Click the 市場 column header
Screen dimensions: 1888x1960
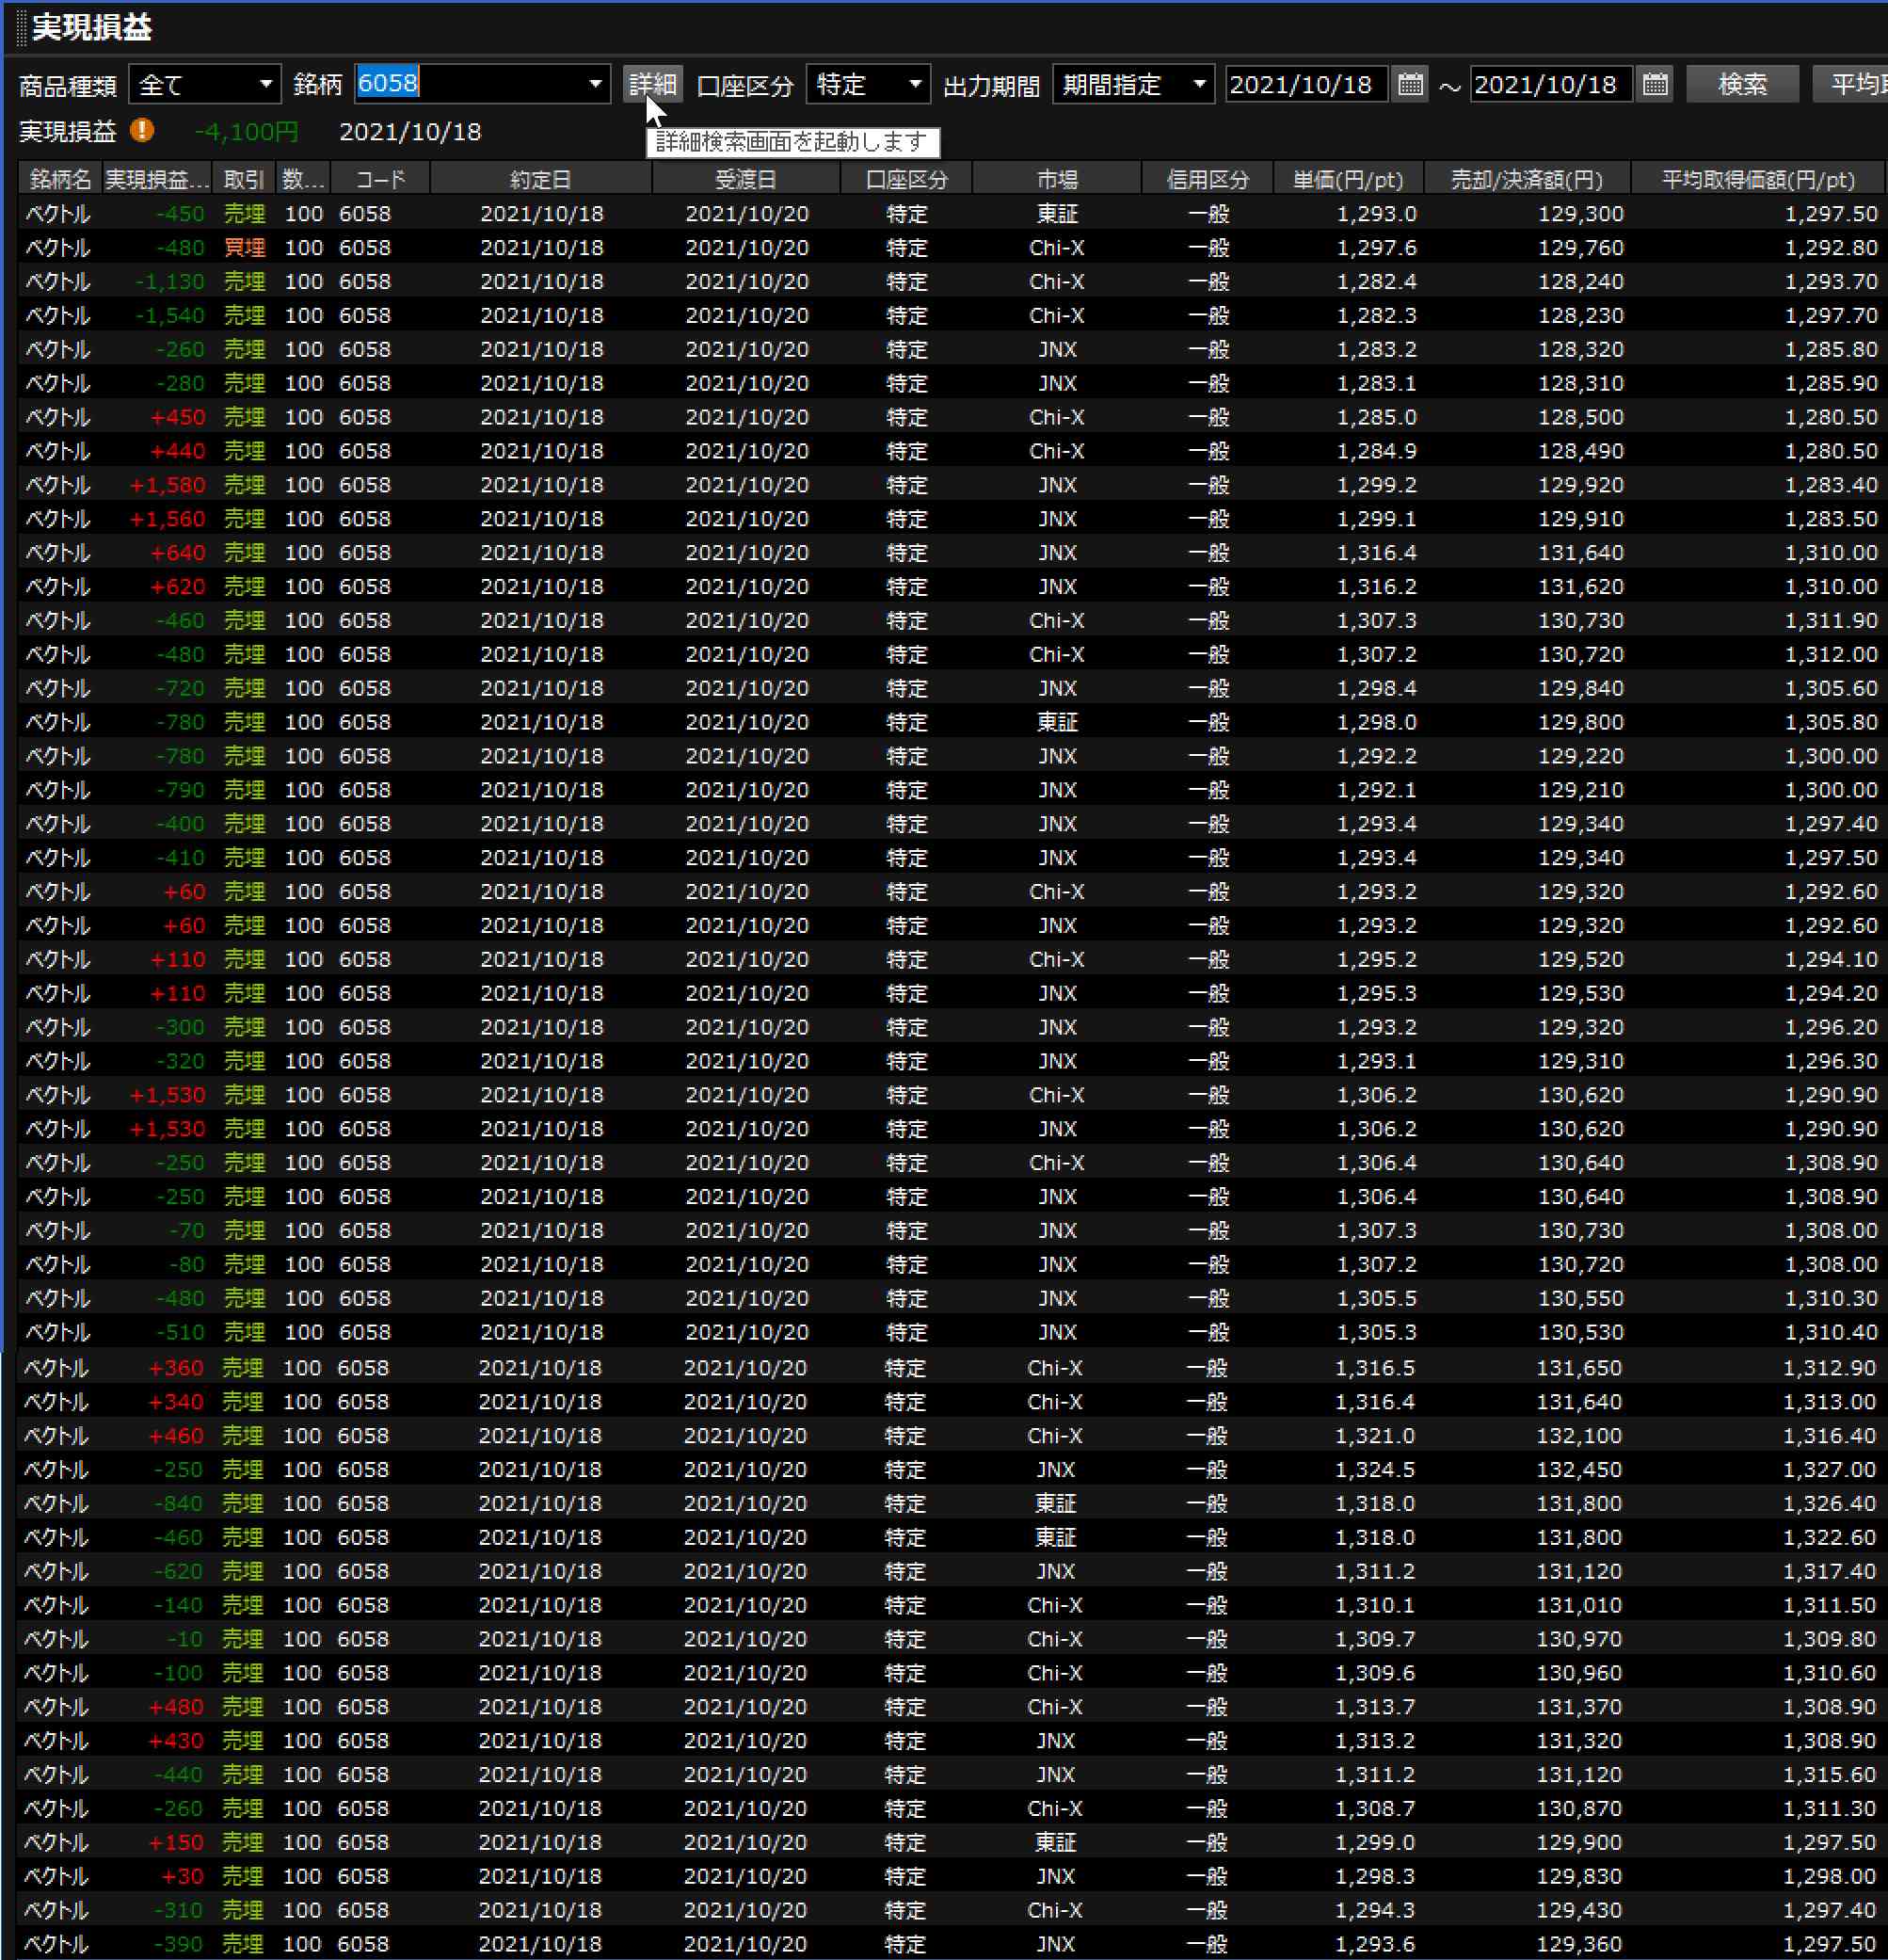pyautogui.click(x=1056, y=180)
